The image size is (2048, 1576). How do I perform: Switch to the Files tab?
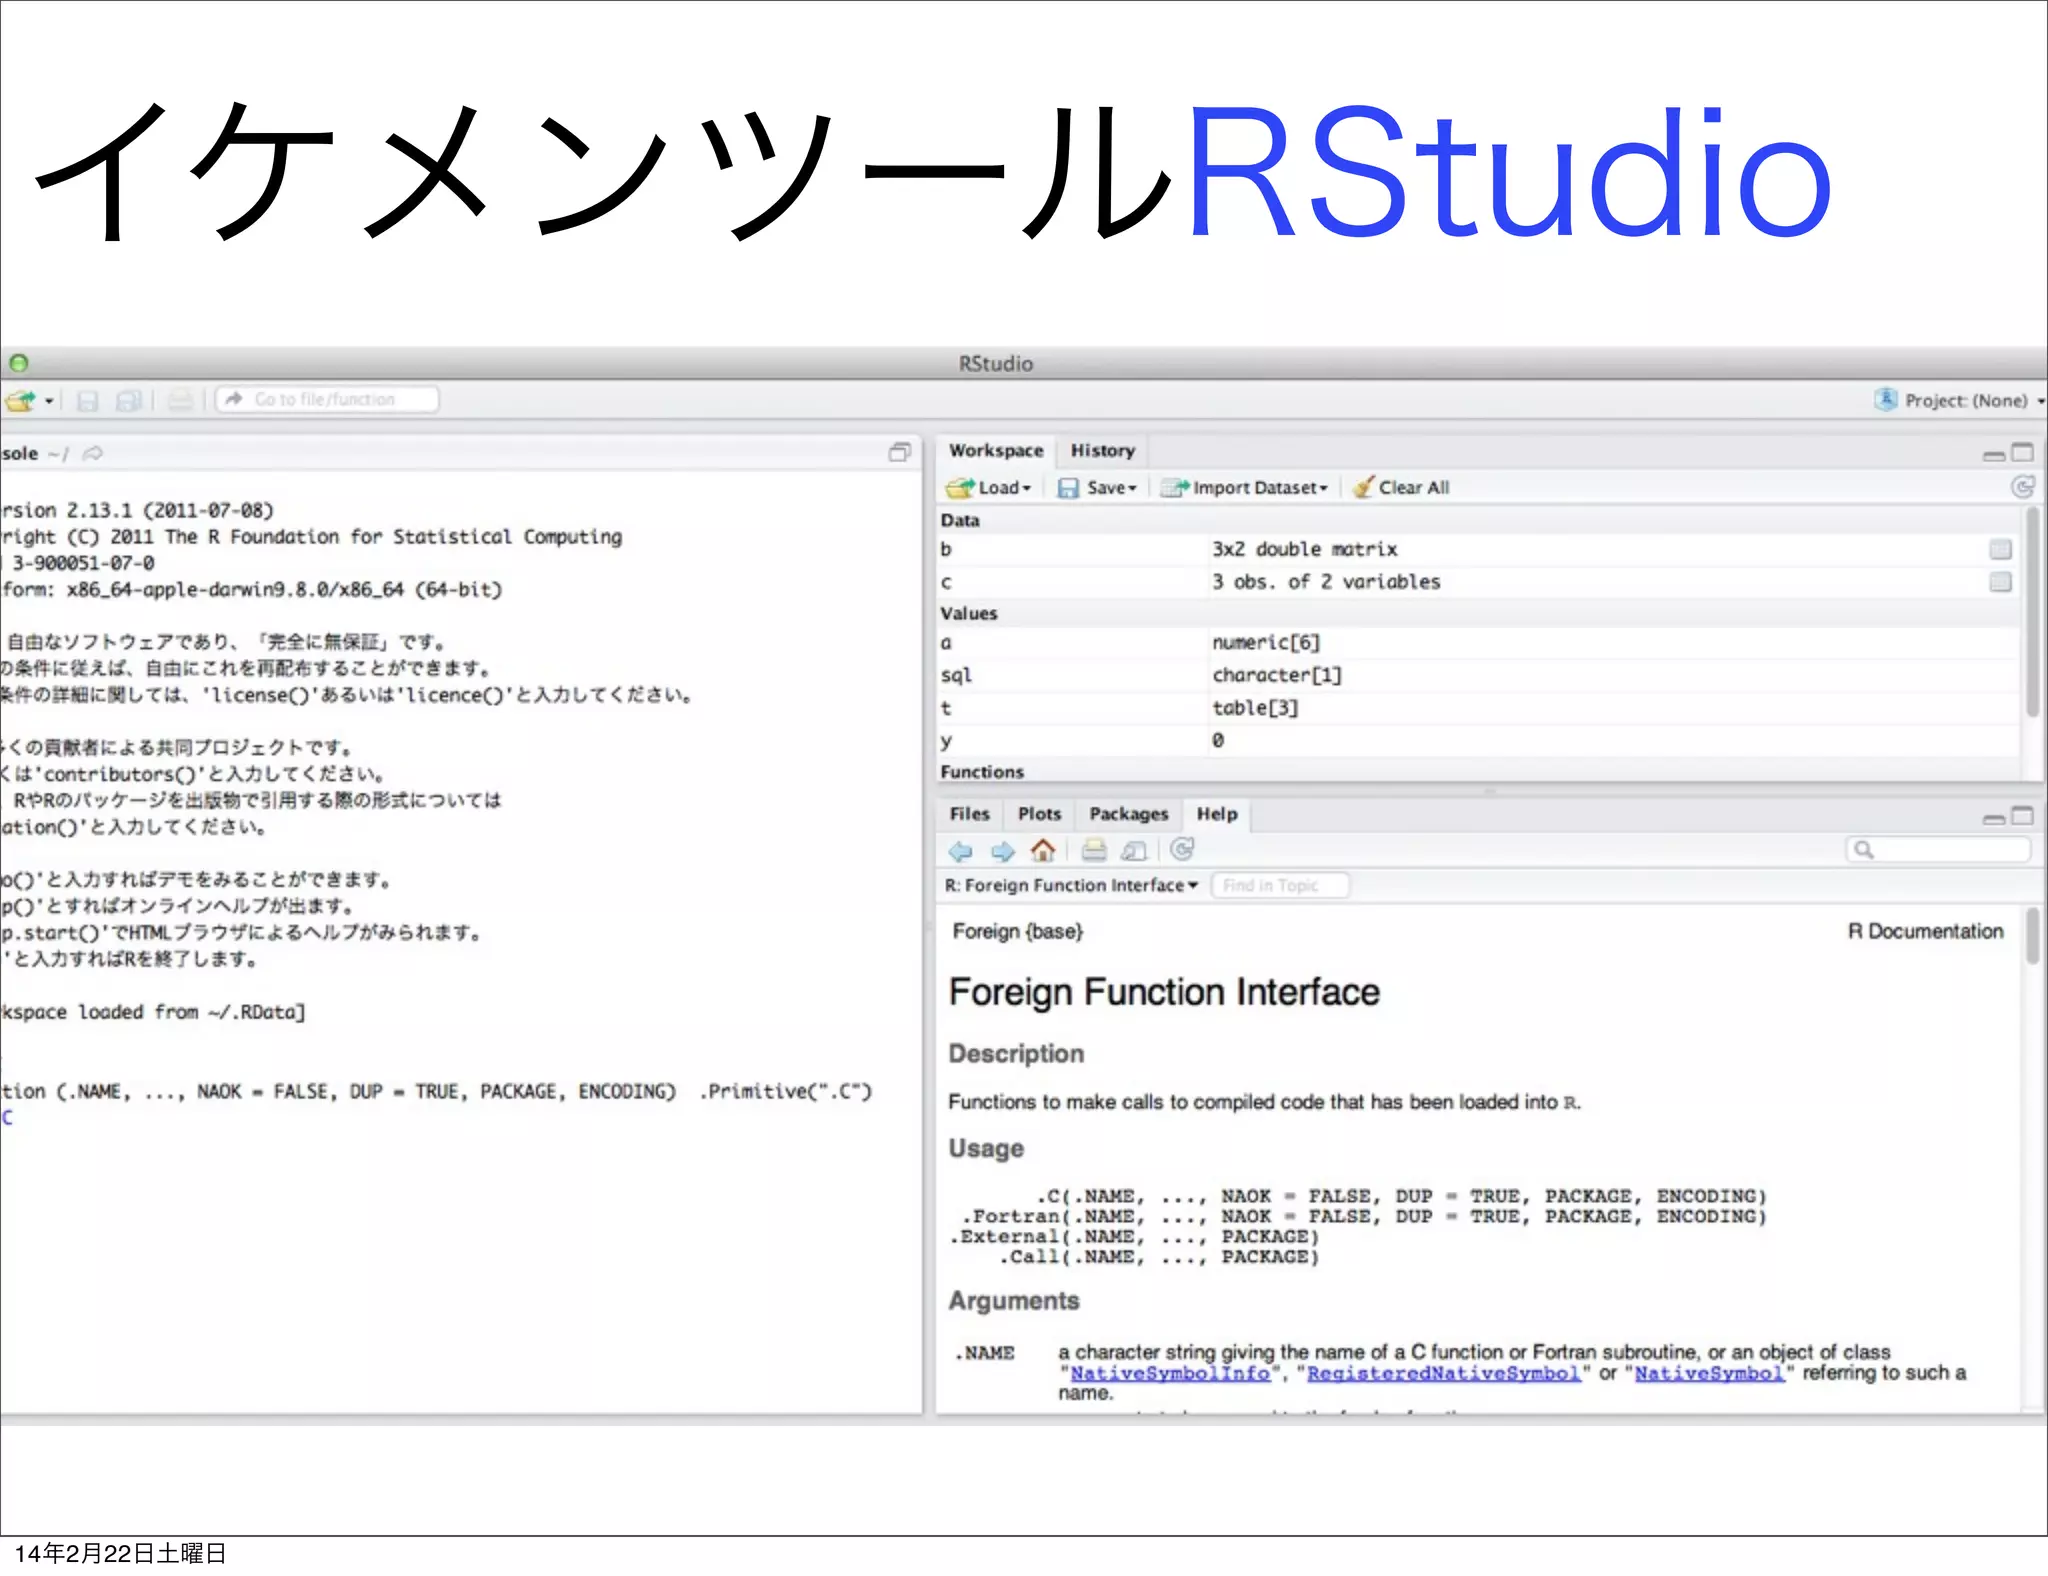(x=969, y=814)
